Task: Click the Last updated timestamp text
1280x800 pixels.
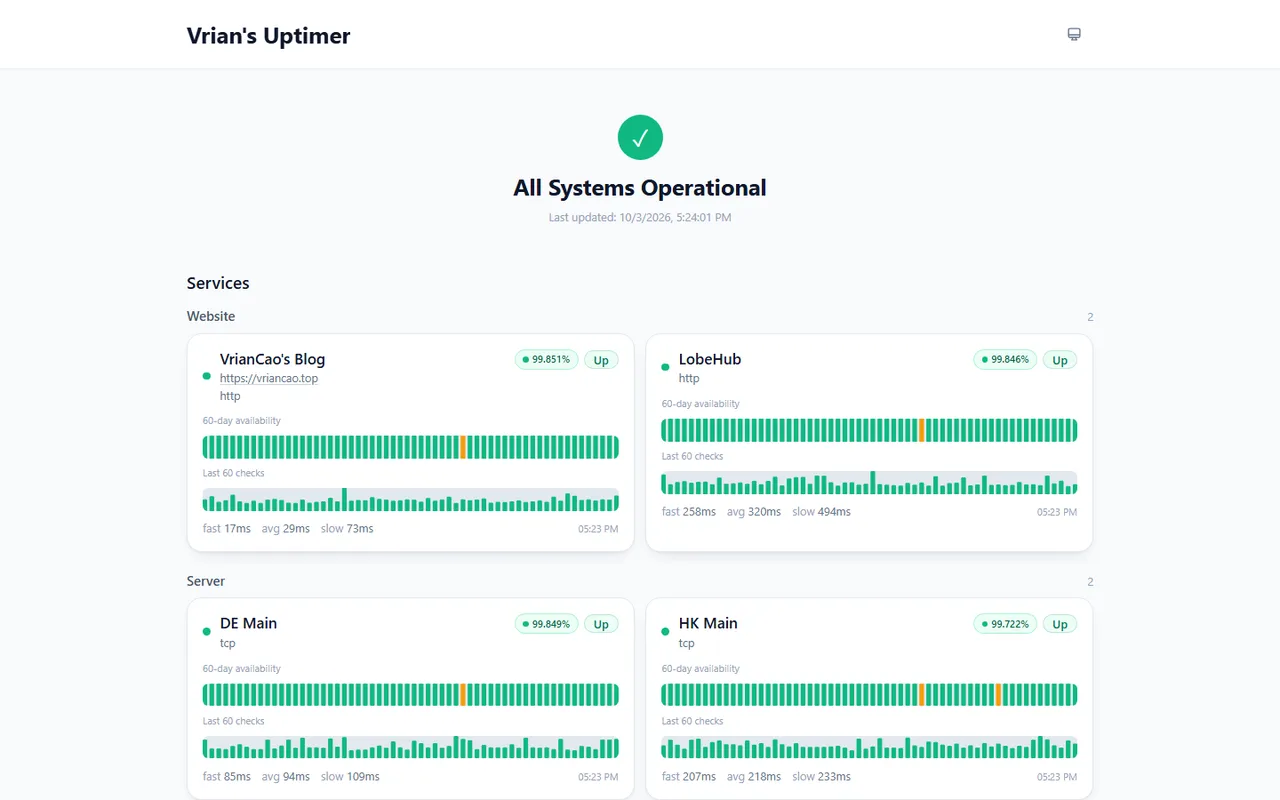Action: pos(640,217)
